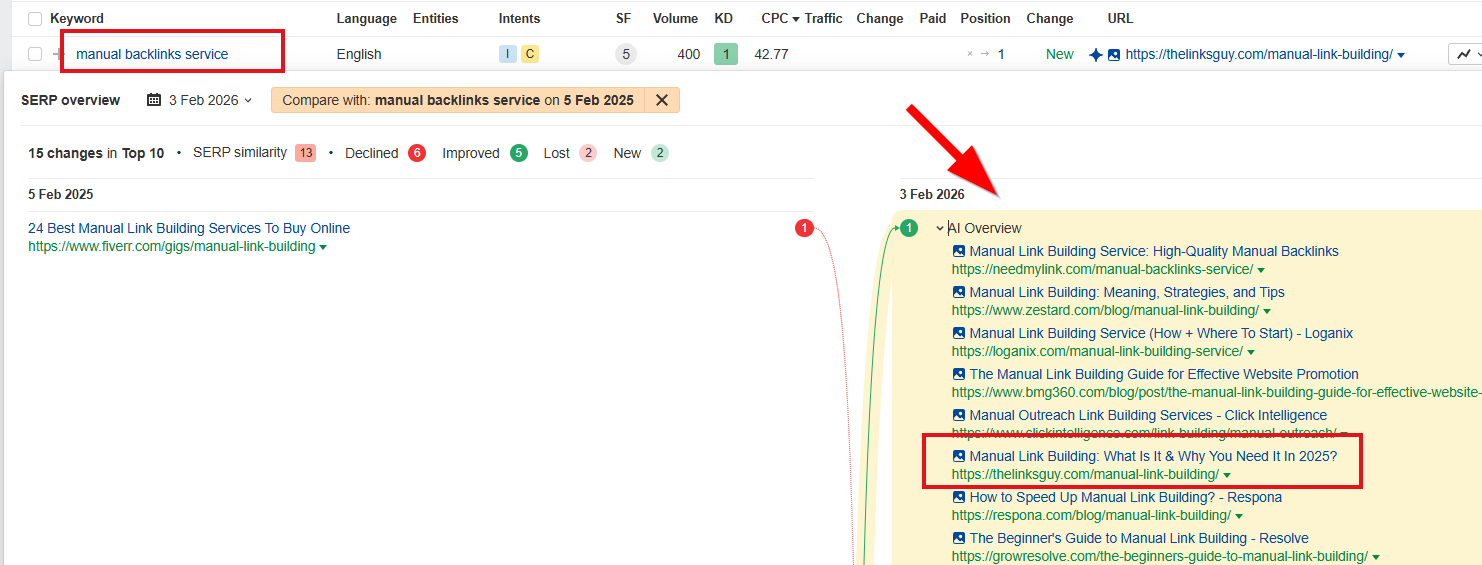Expand the caret after the fiverr URL
Image resolution: width=1482 pixels, height=565 pixels.
[323, 247]
